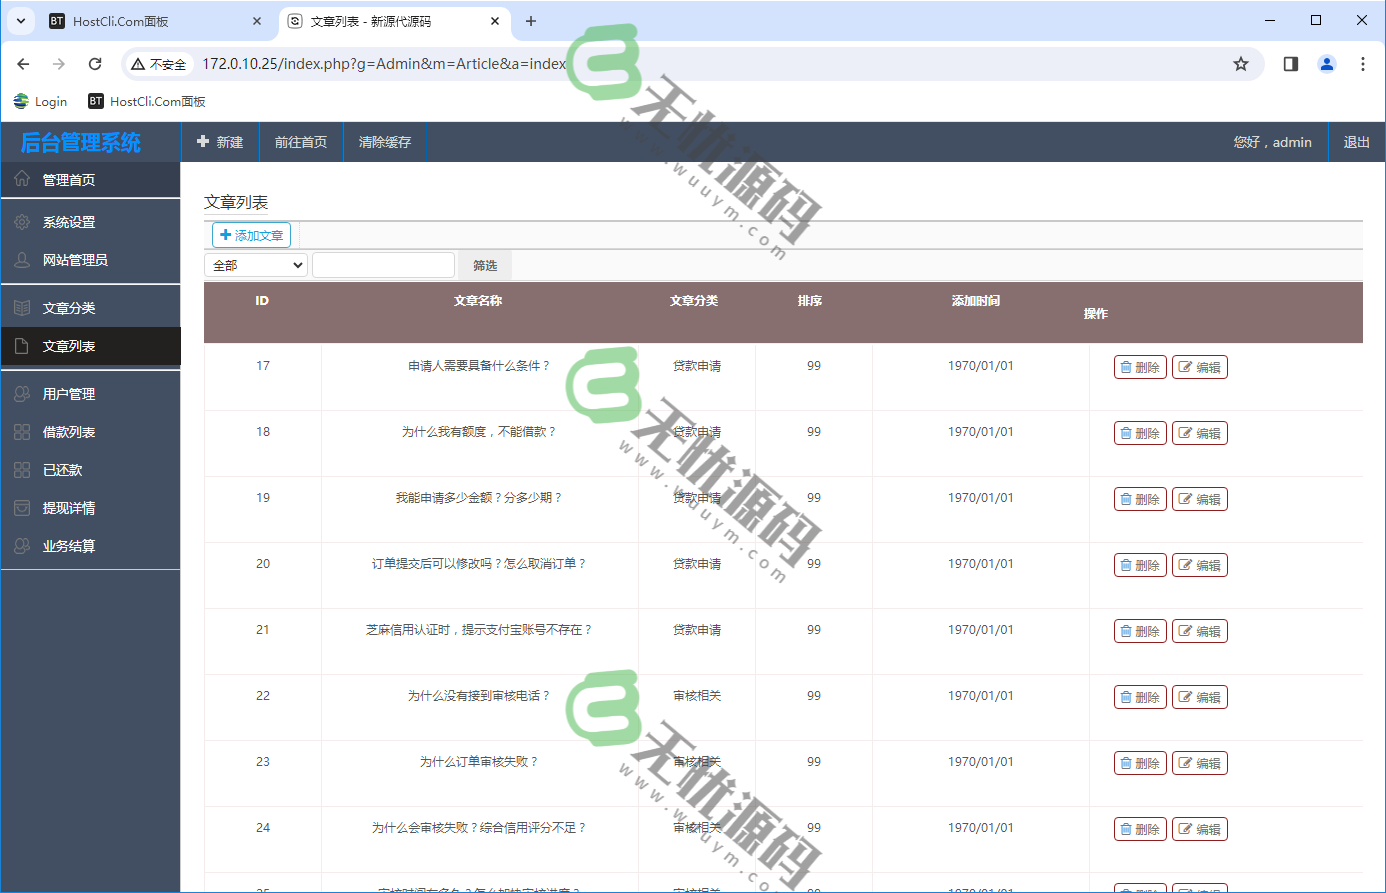Viewport: 1386px width, 893px height.
Task: Edit the article 为什么没有接到审核电话？
Action: click(x=1200, y=697)
